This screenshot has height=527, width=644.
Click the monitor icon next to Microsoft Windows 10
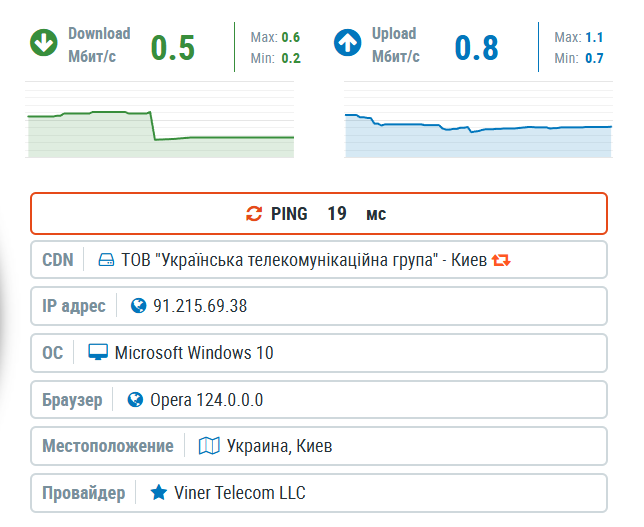click(x=98, y=352)
